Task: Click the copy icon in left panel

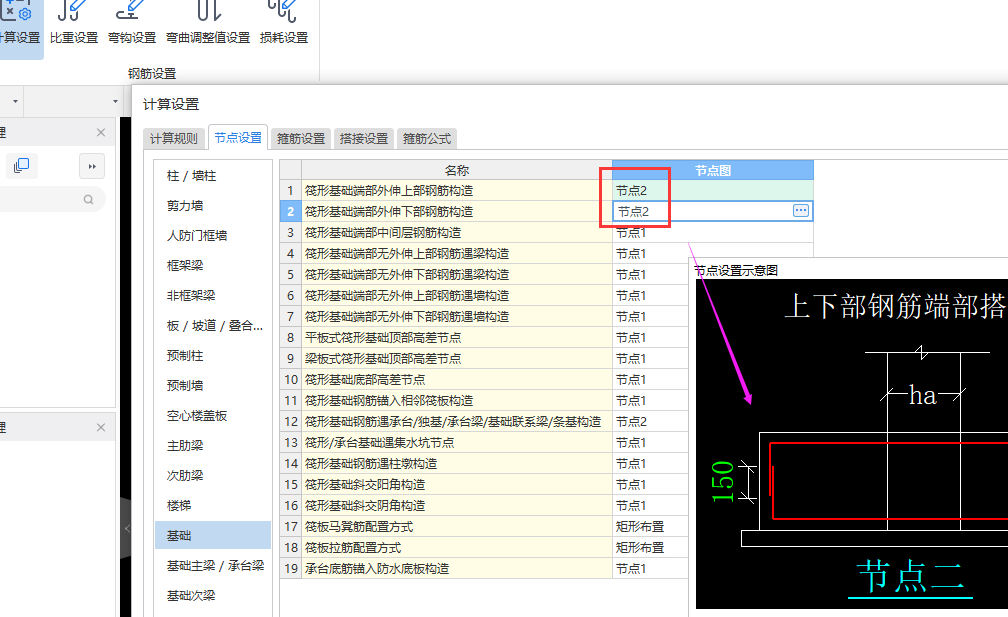Action: [x=21, y=166]
